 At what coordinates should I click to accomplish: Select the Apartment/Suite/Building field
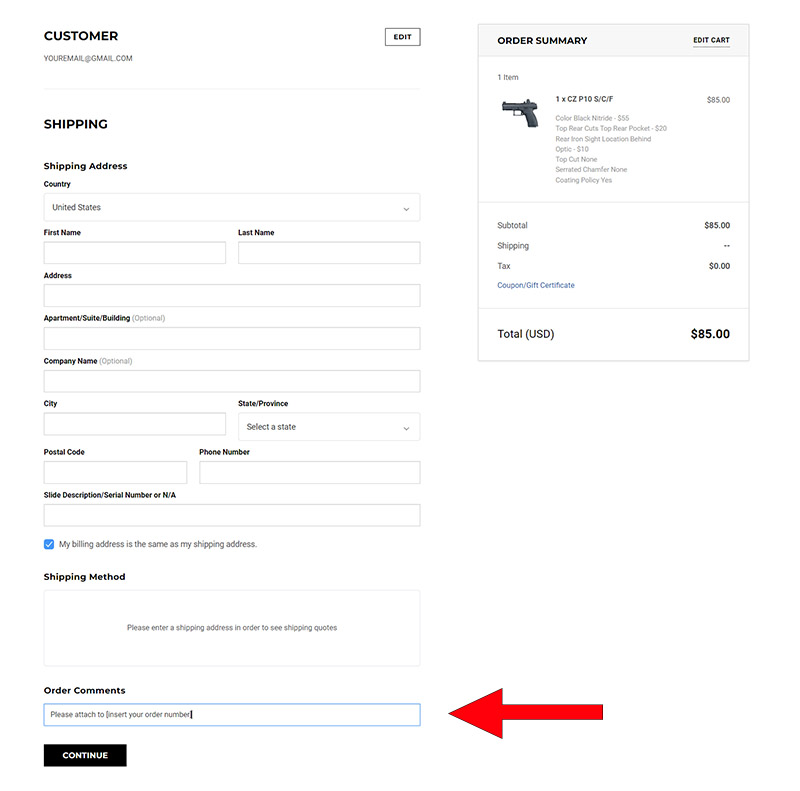coord(231,339)
